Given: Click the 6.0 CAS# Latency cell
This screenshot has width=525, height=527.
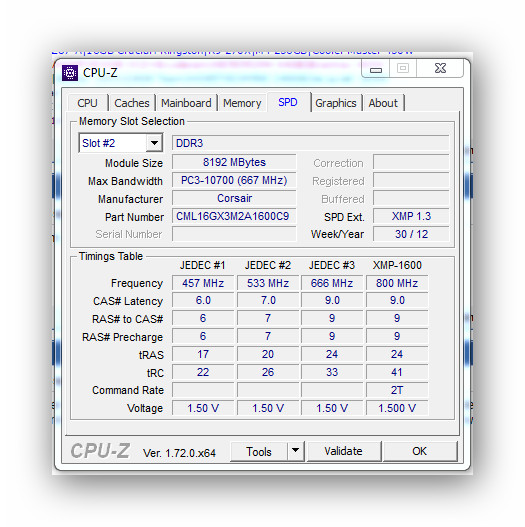Looking at the screenshot, I should (203, 300).
